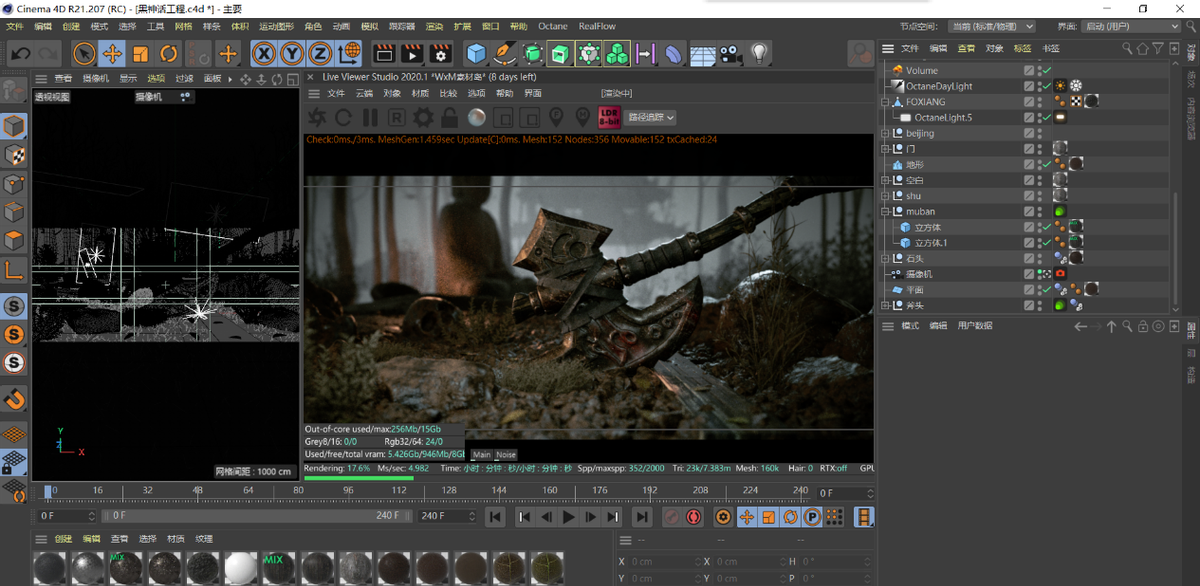Image resolution: width=1200 pixels, height=586 pixels.
Task: Open the Octane menu in main menu bar
Action: click(552, 26)
